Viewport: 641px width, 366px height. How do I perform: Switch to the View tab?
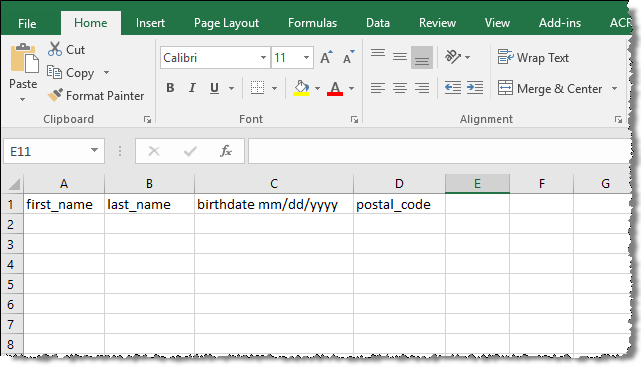tap(497, 23)
